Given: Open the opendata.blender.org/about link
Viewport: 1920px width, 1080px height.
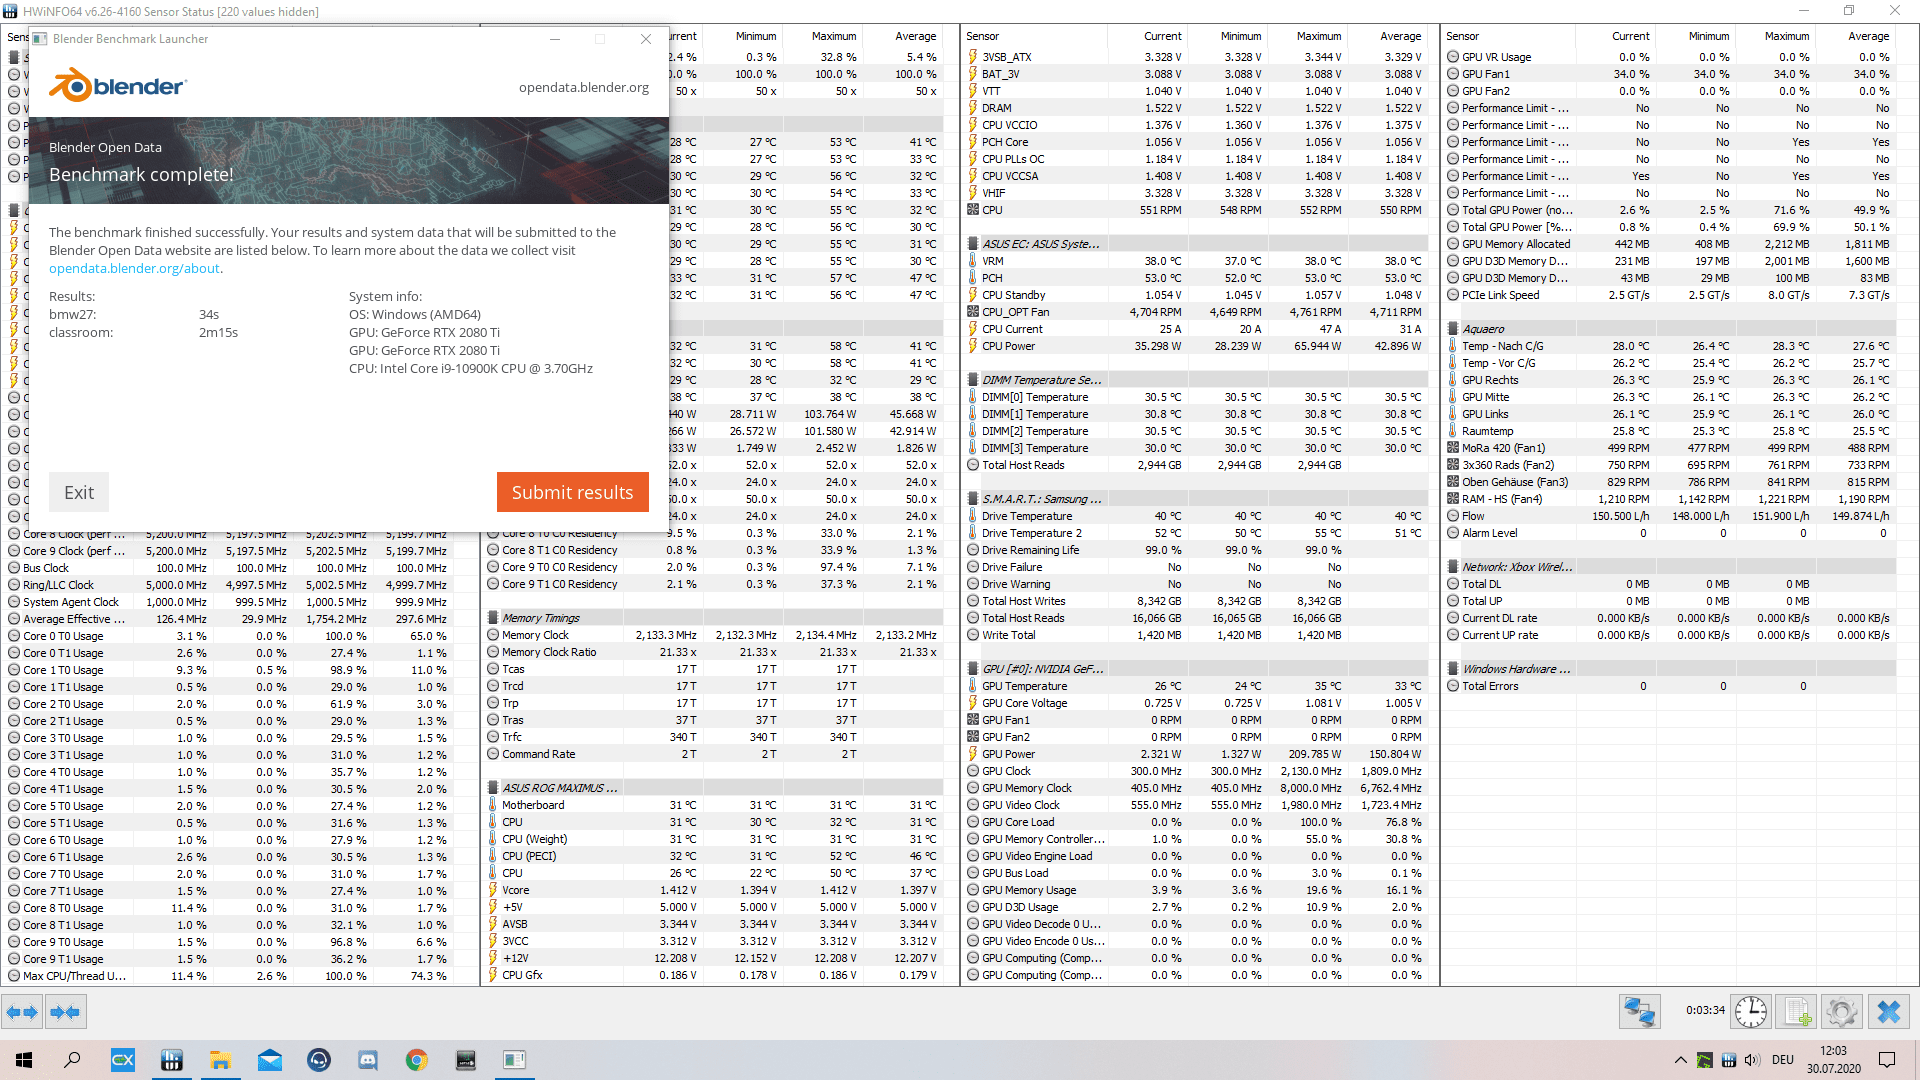Looking at the screenshot, I should tap(134, 268).
